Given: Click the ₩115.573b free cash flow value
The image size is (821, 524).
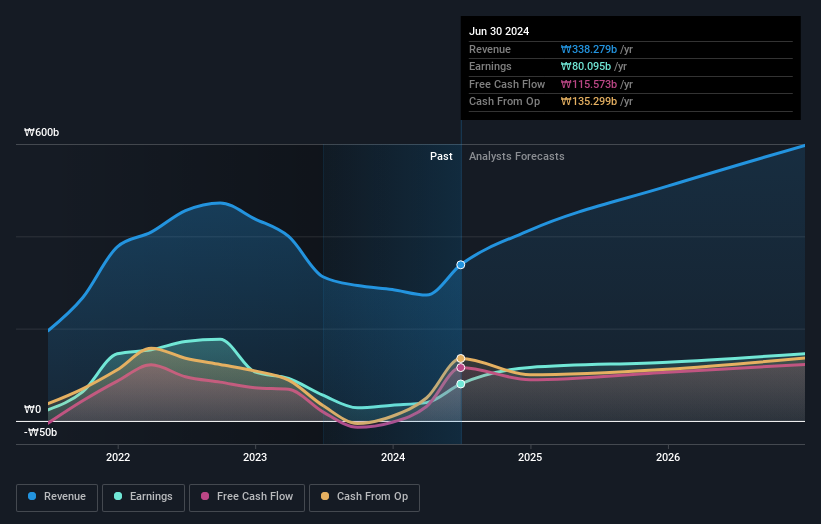Looking at the screenshot, I should pyautogui.click(x=589, y=84).
